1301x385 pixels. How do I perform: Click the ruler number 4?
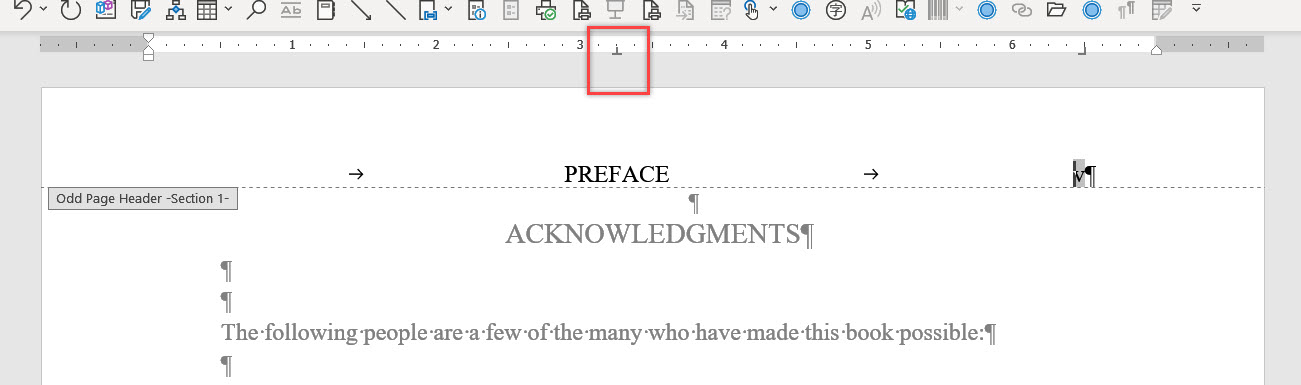click(x=724, y=45)
